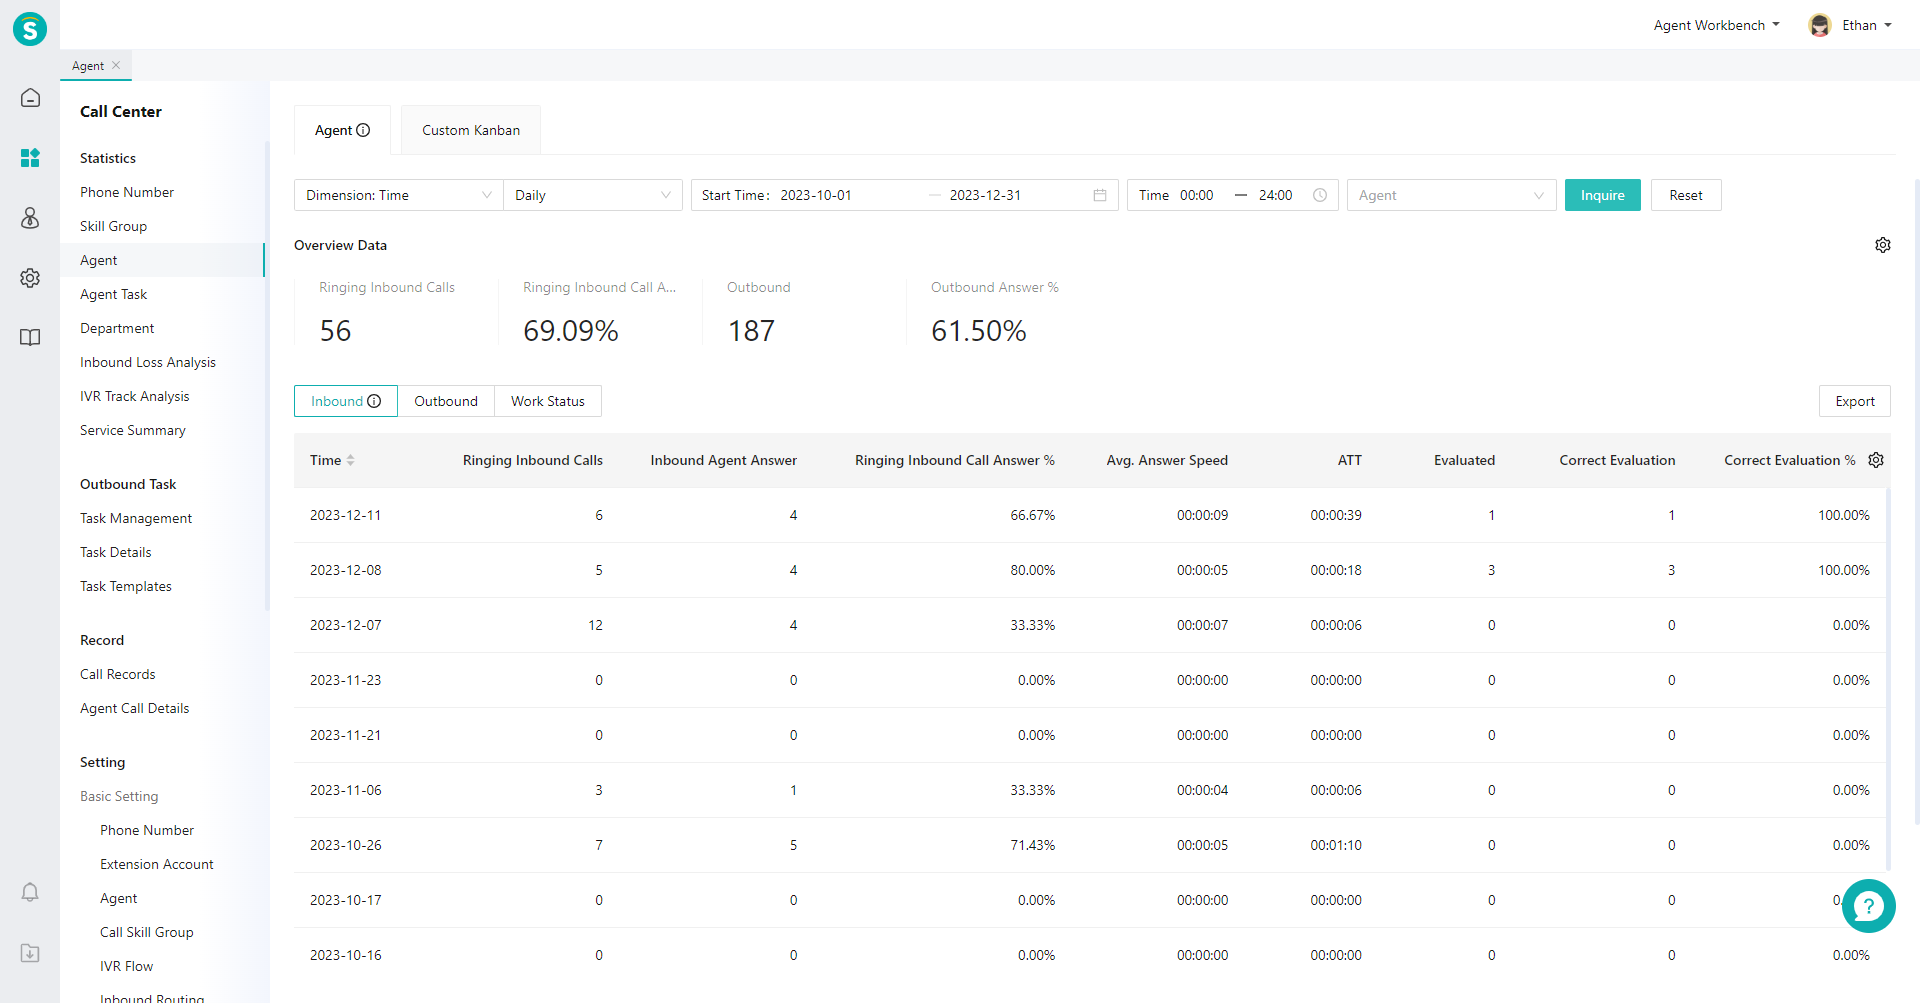Select the Agent page tab label
The height and width of the screenshot is (1003, 1920).
pos(88,66)
